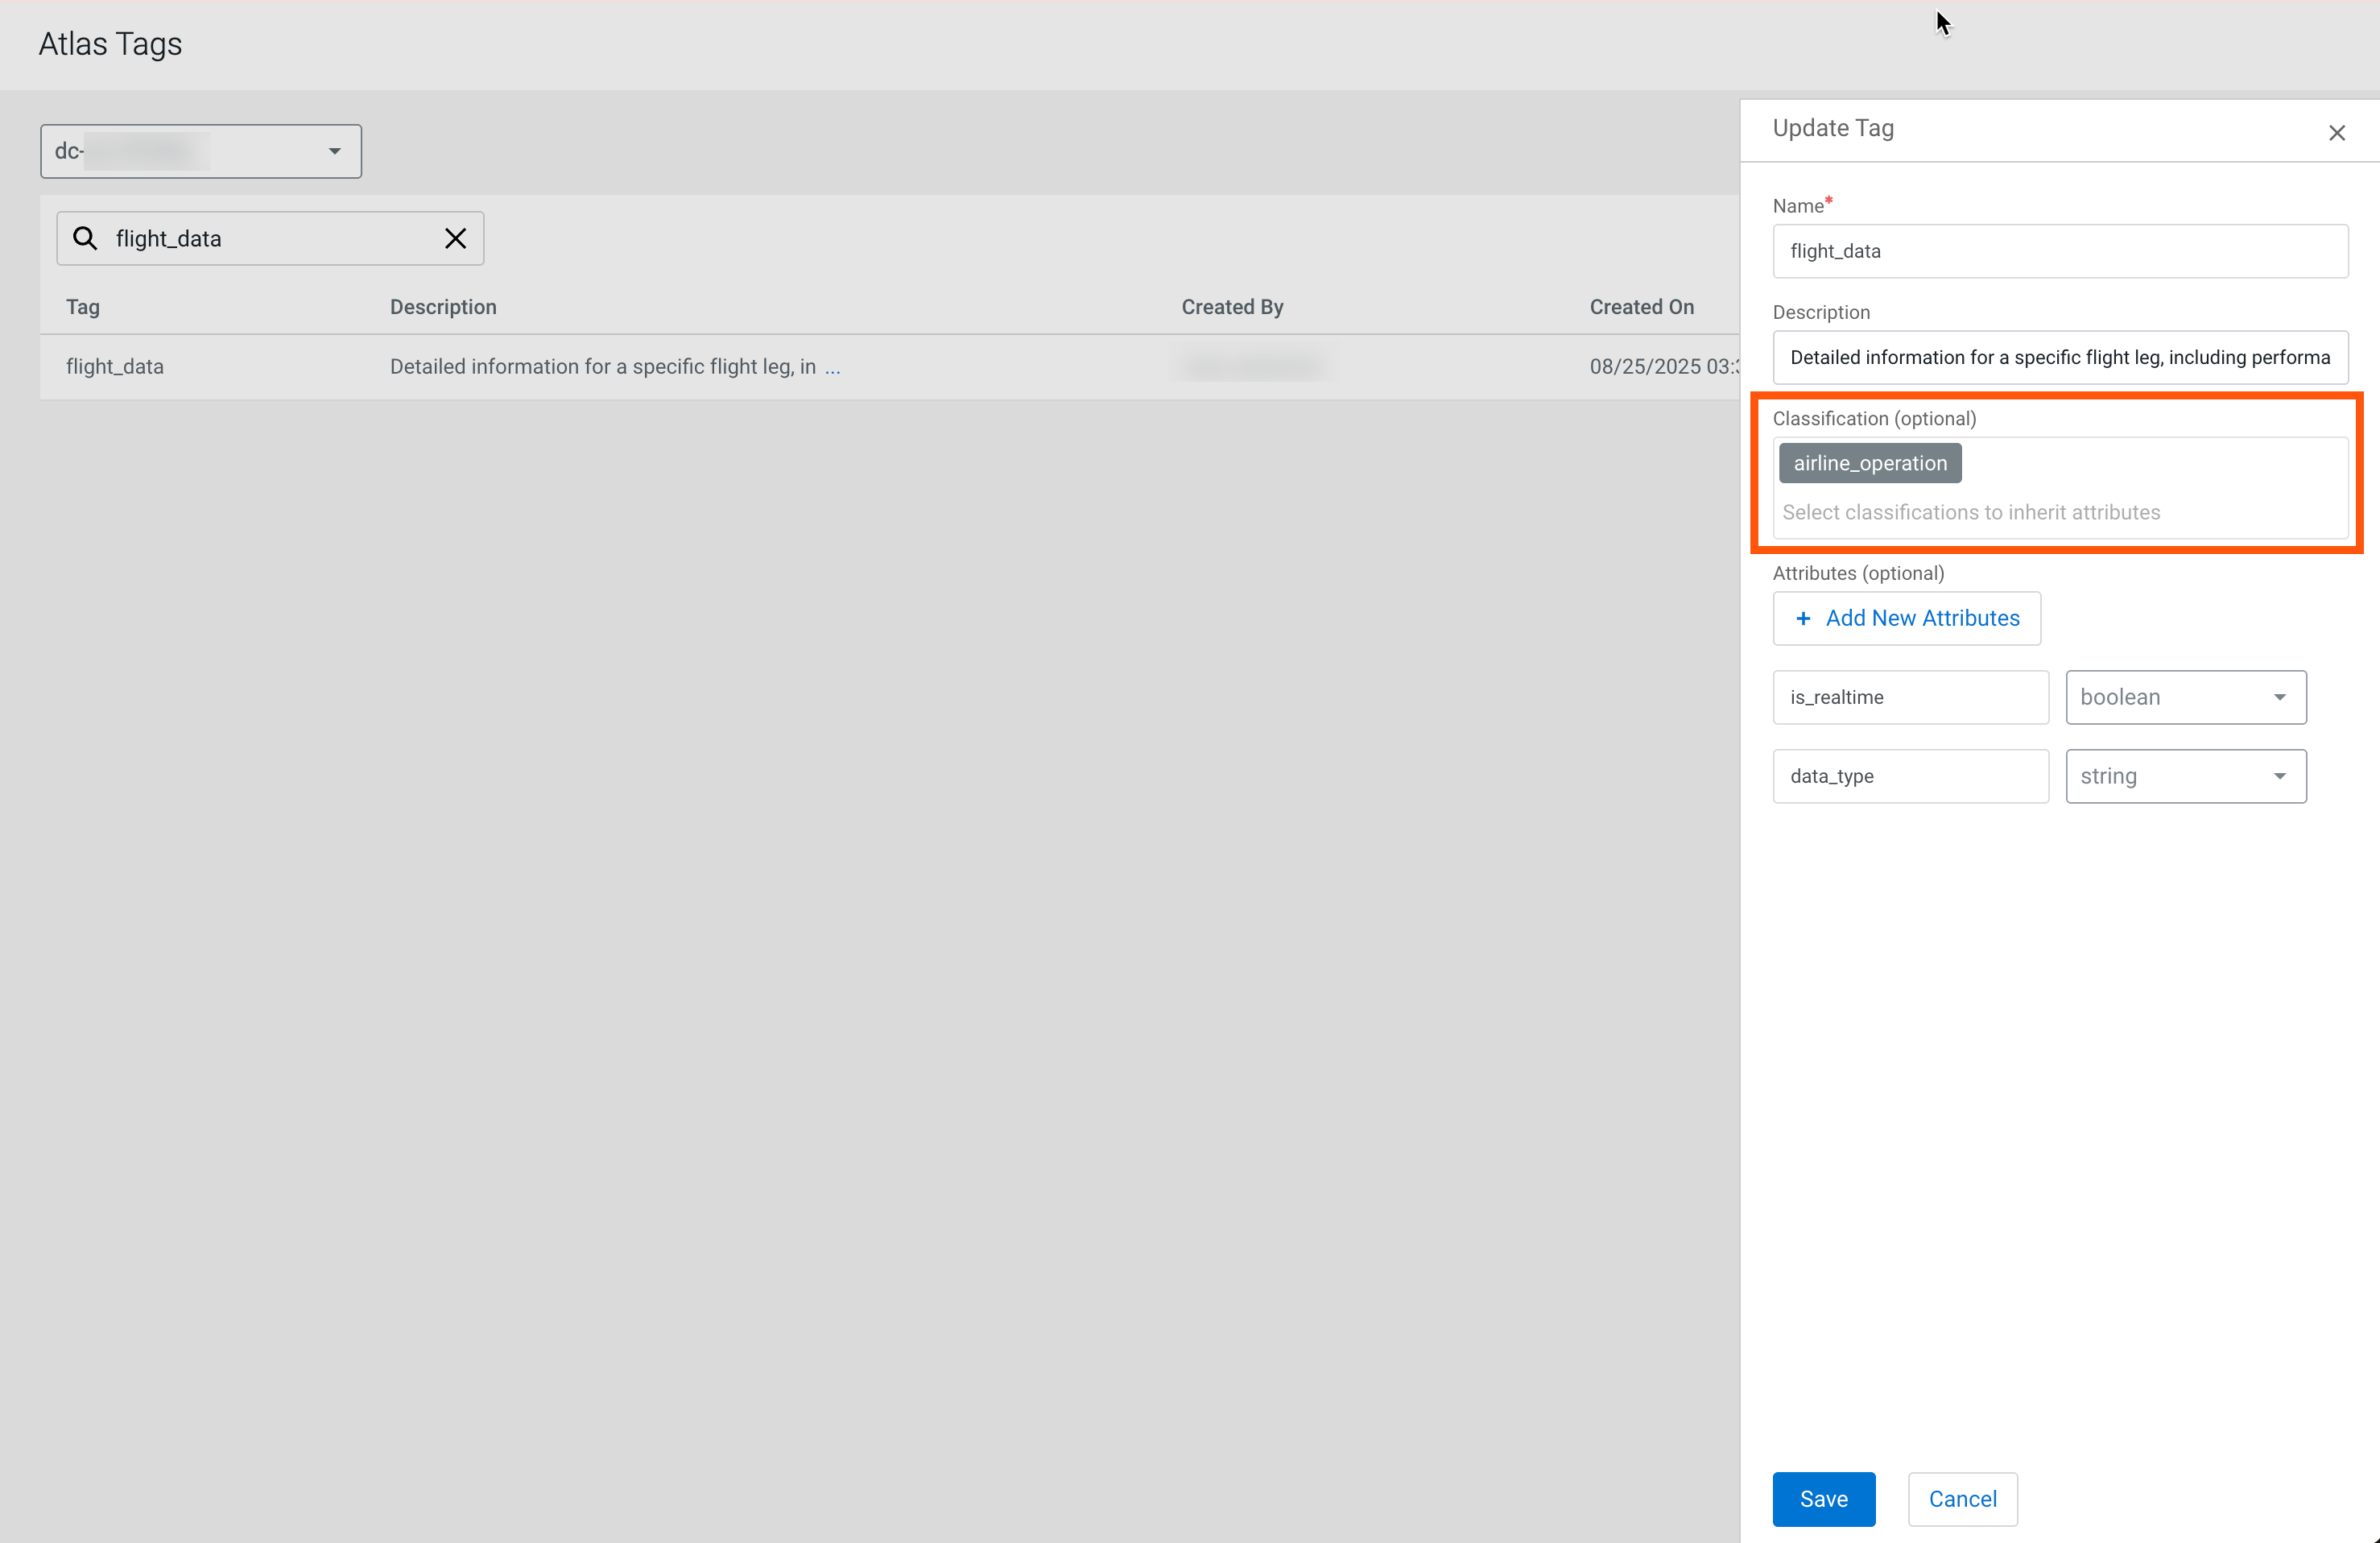Viewport: 2380px width, 1543px height.
Task: Close the Update Tag panel
Action: (2336, 133)
